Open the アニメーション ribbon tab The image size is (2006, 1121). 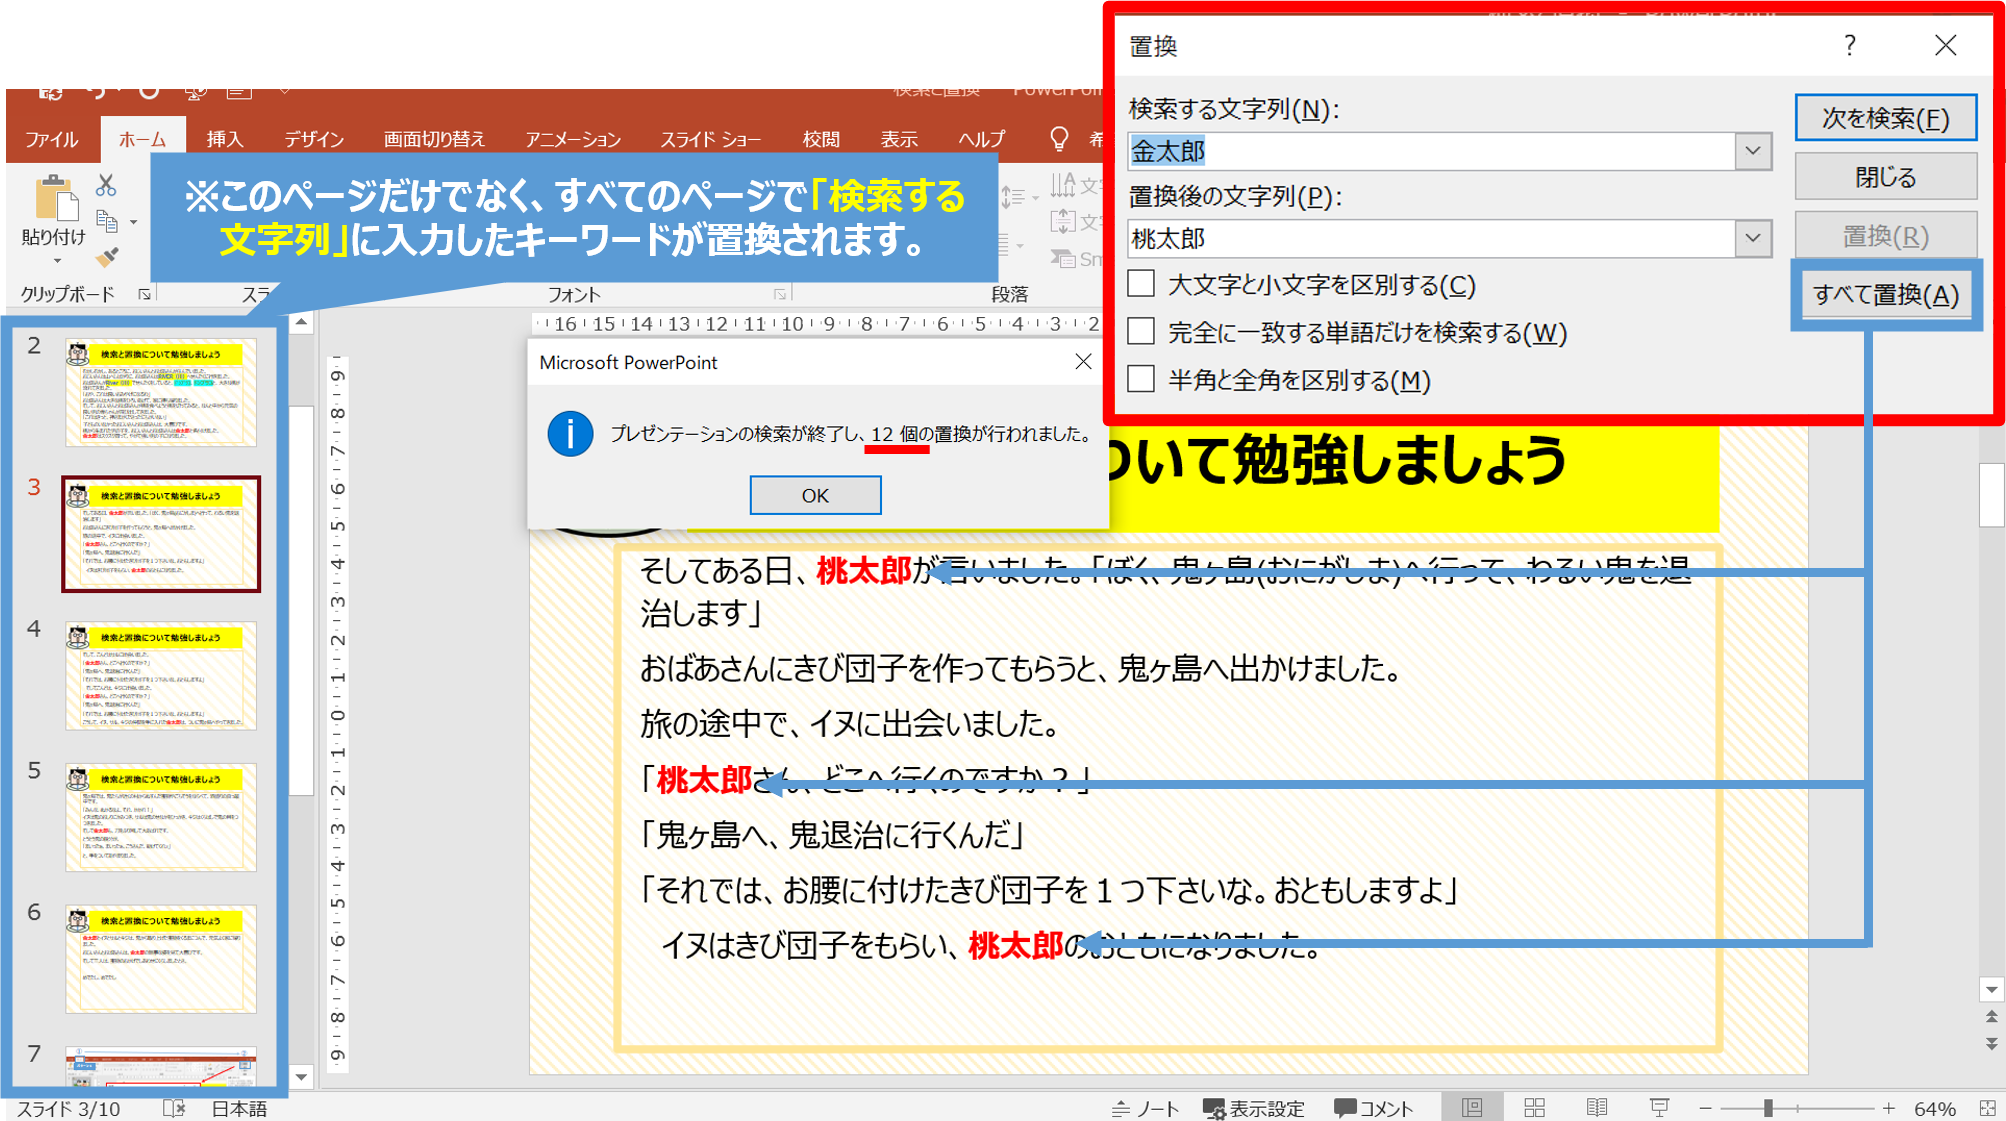(x=572, y=139)
